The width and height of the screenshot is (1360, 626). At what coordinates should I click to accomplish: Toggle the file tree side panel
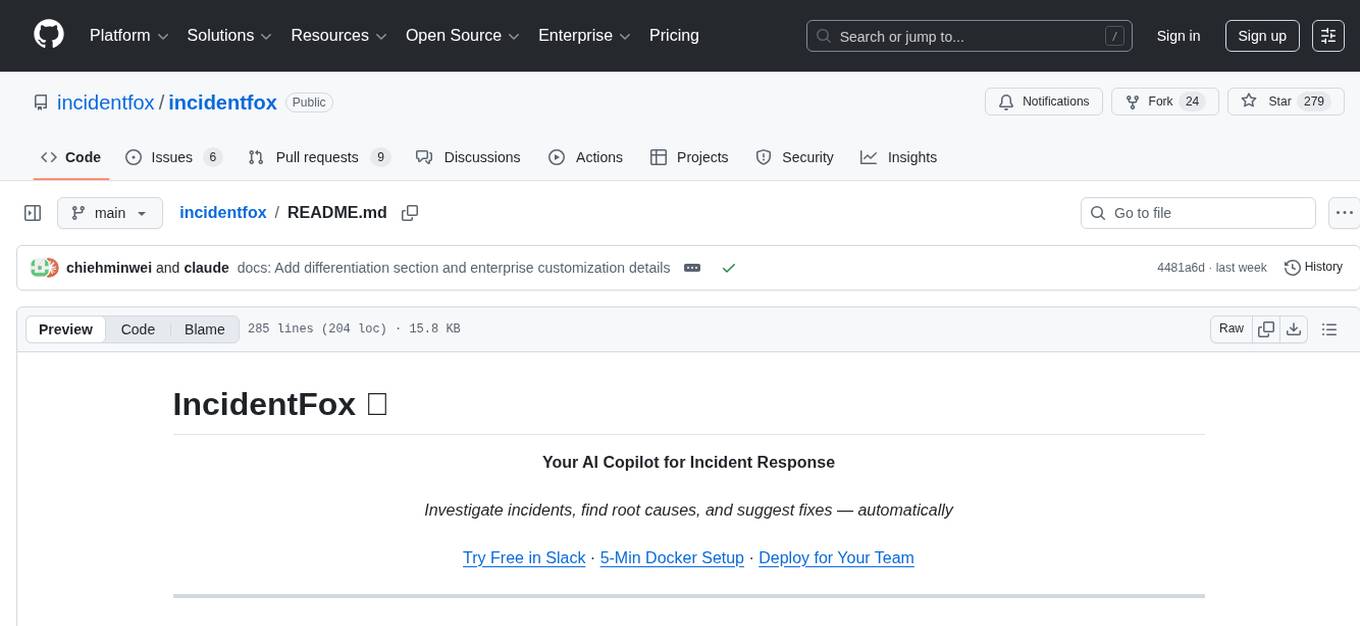(32, 212)
